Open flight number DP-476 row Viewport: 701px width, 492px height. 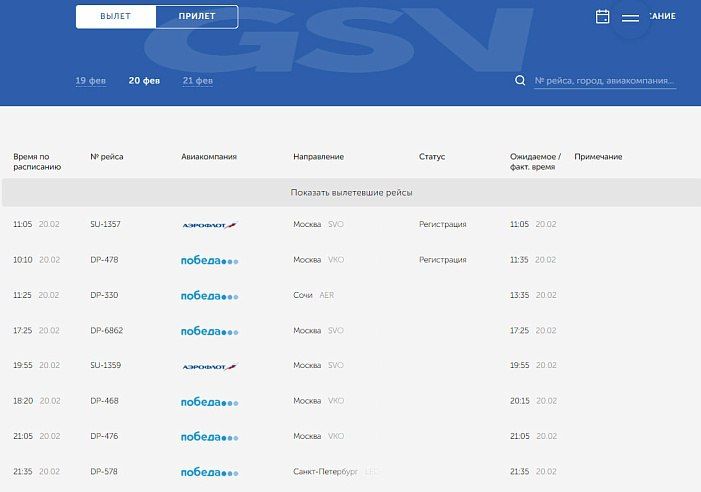(x=104, y=436)
